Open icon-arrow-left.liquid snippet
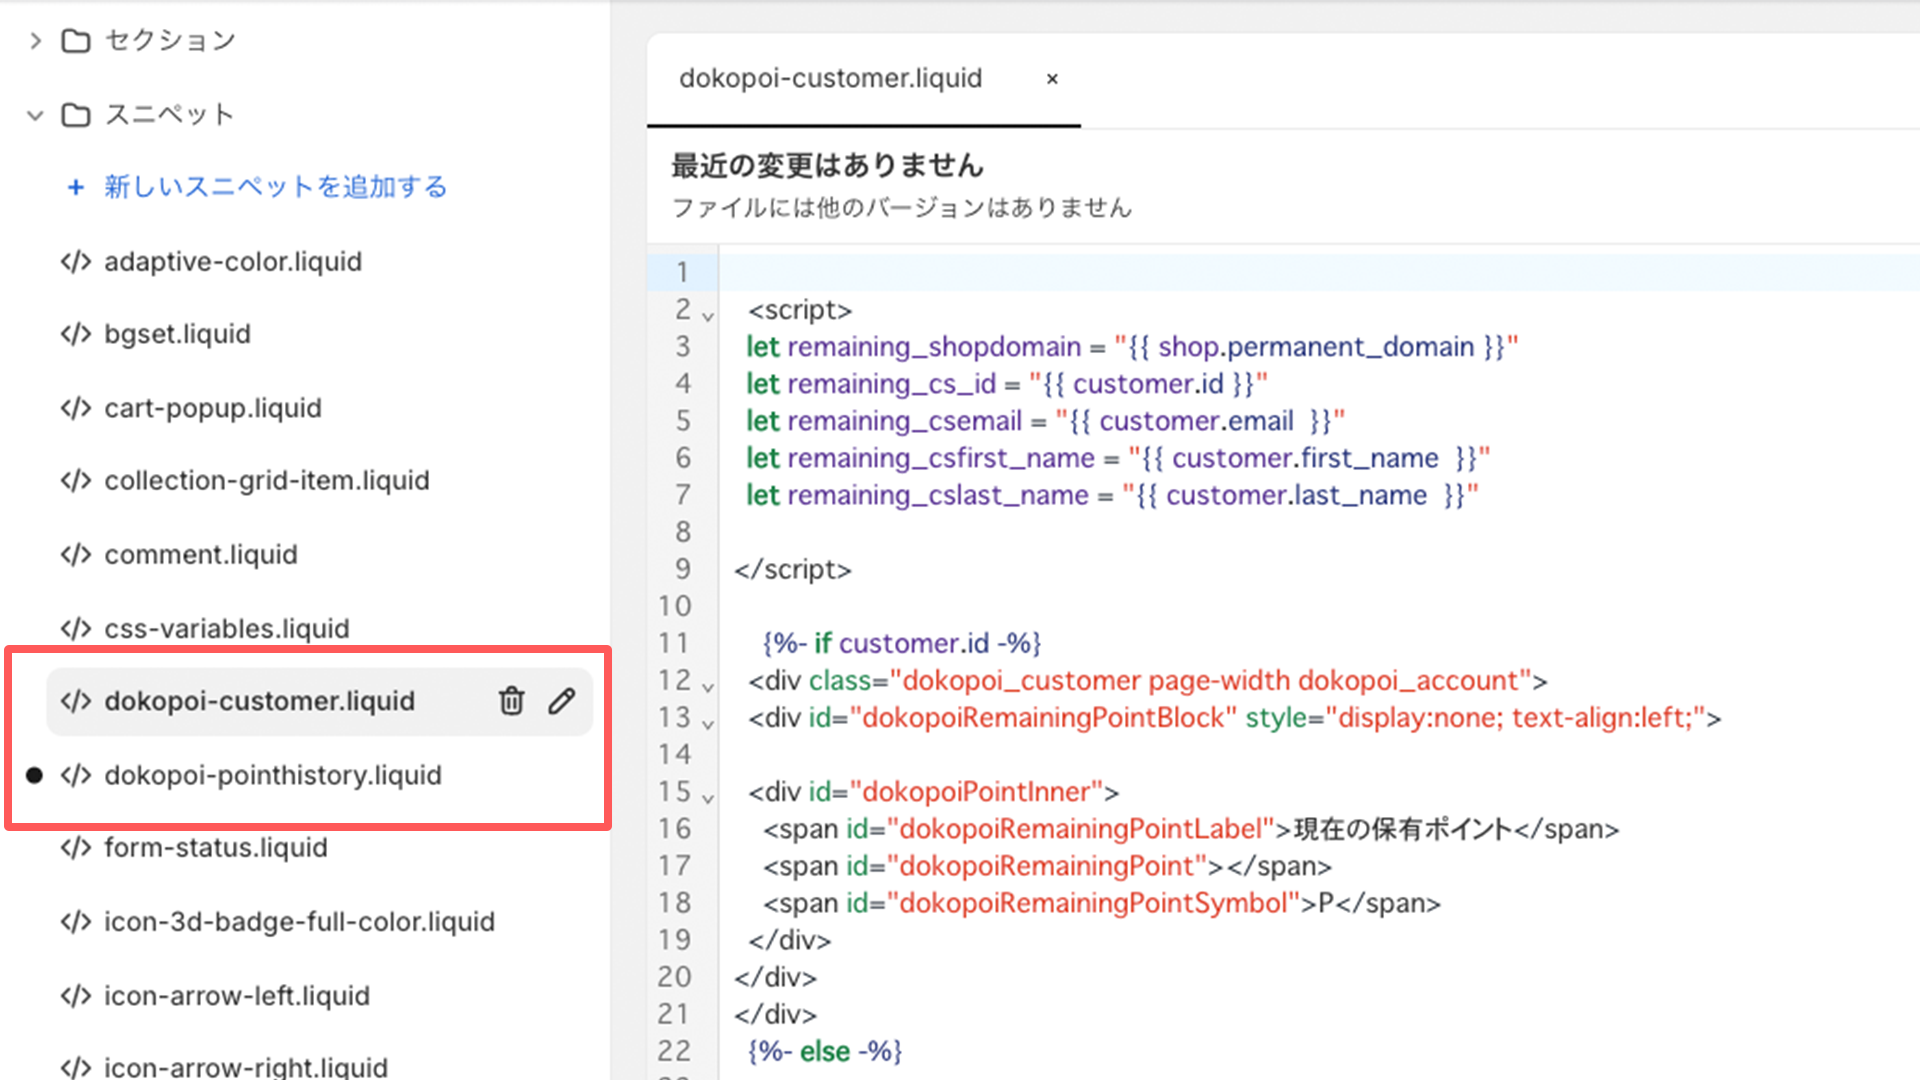 click(237, 996)
